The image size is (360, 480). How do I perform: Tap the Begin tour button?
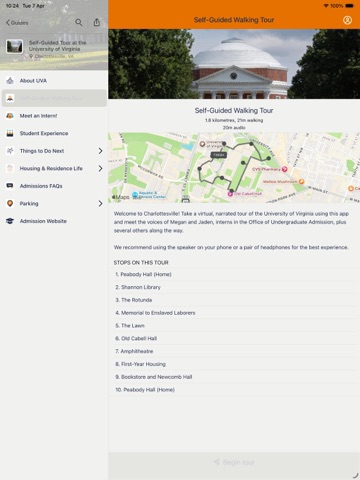[234, 462]
